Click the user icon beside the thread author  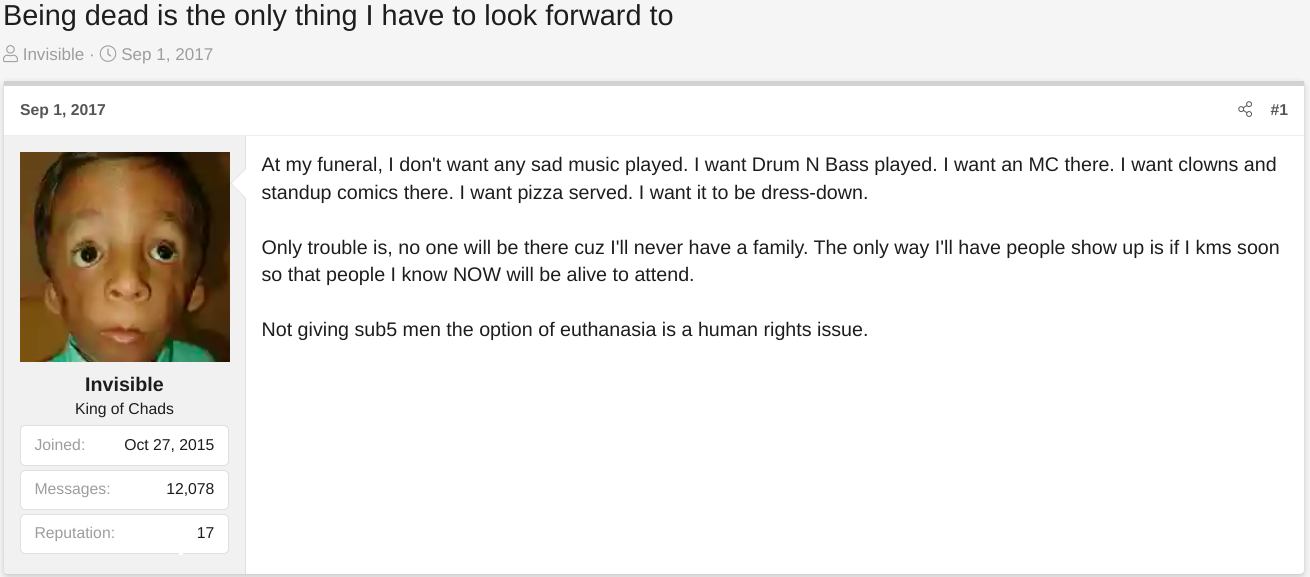coord(11,54)
